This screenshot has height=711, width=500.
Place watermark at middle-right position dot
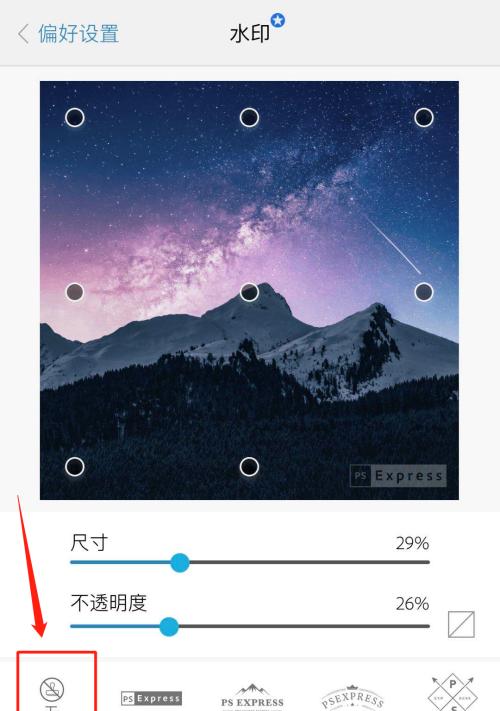click(424, 292)
